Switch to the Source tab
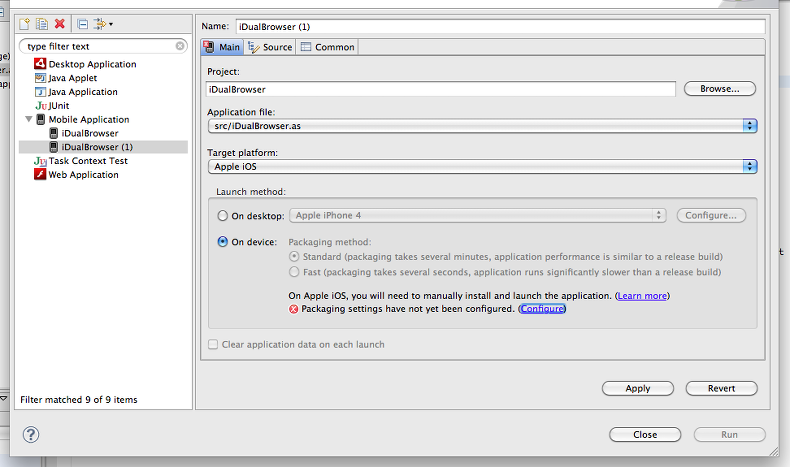 coord(271,47)
